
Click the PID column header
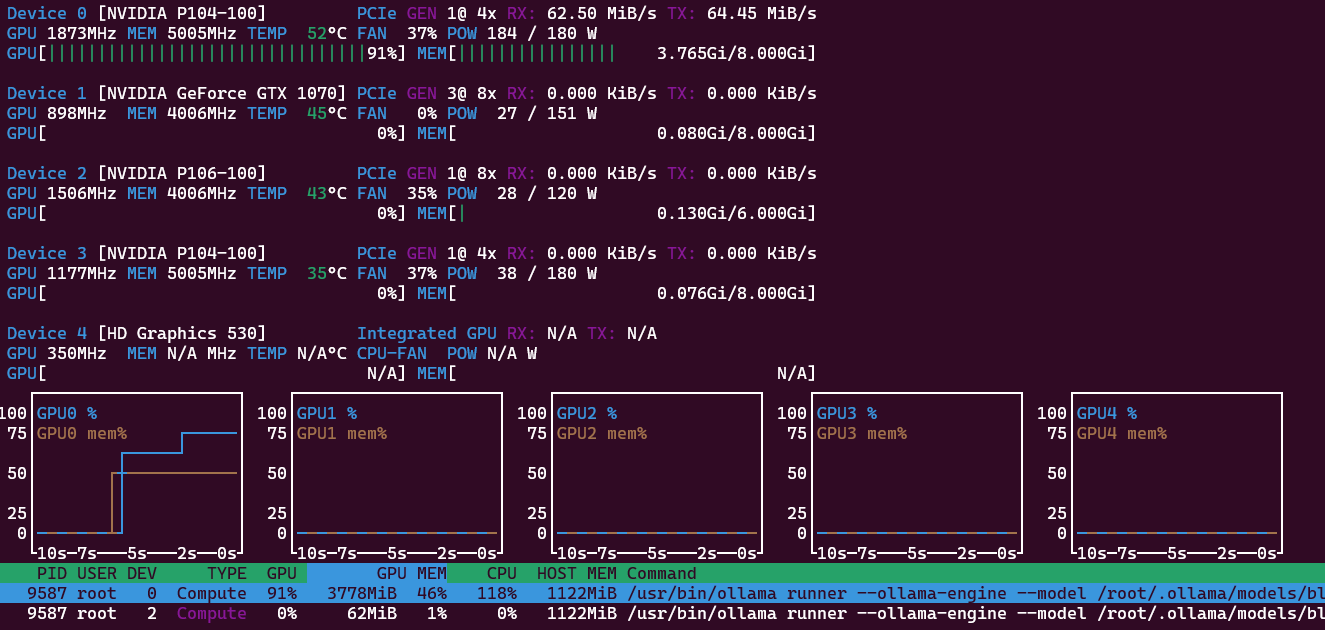click(51, 573)
